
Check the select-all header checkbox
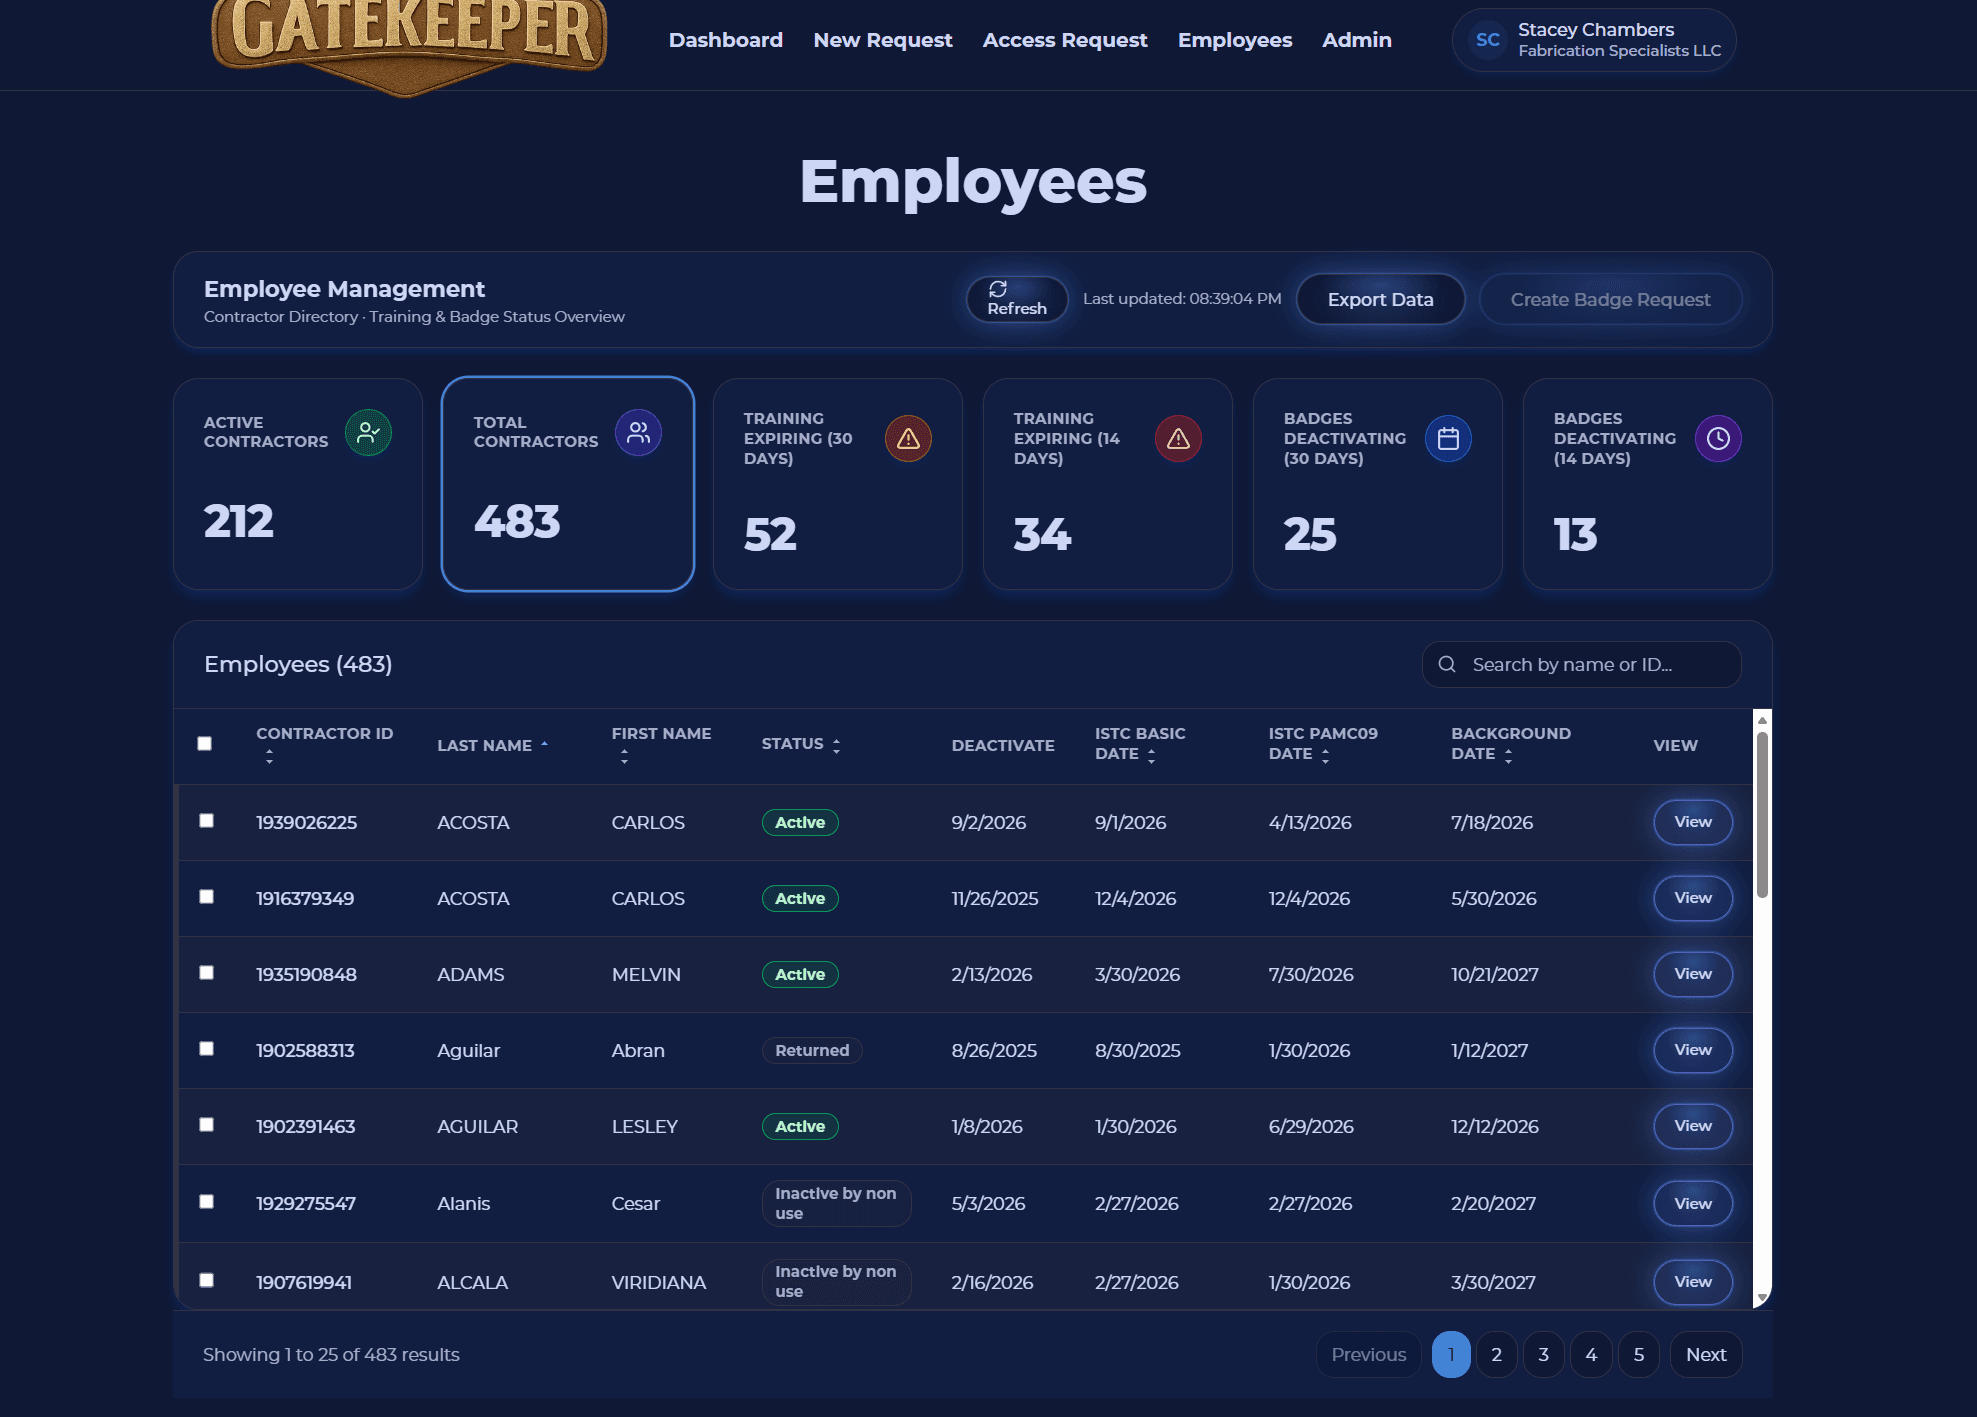click(x=205, y=743)
